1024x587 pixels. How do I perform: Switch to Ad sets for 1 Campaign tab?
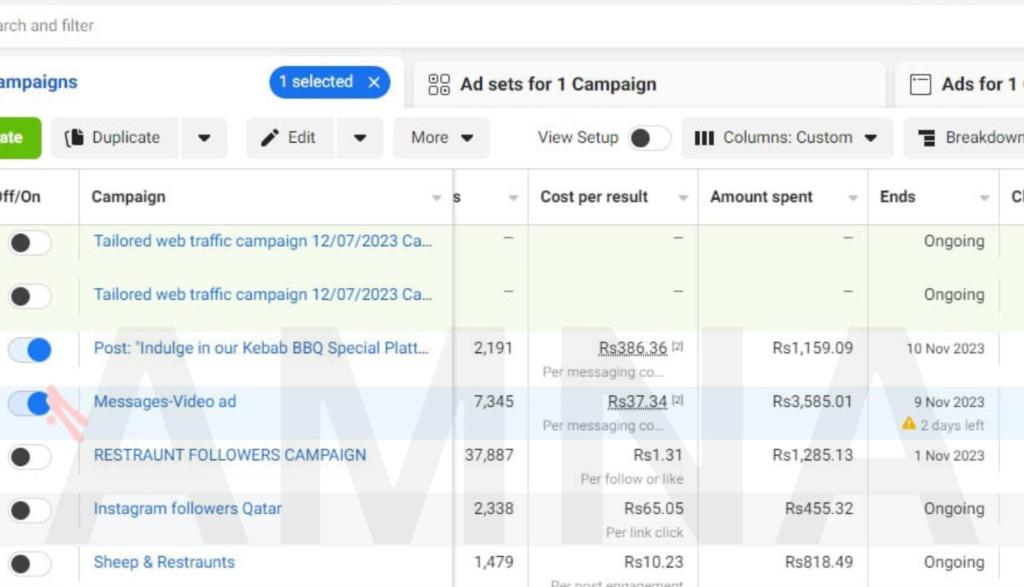tap(557, 85)
